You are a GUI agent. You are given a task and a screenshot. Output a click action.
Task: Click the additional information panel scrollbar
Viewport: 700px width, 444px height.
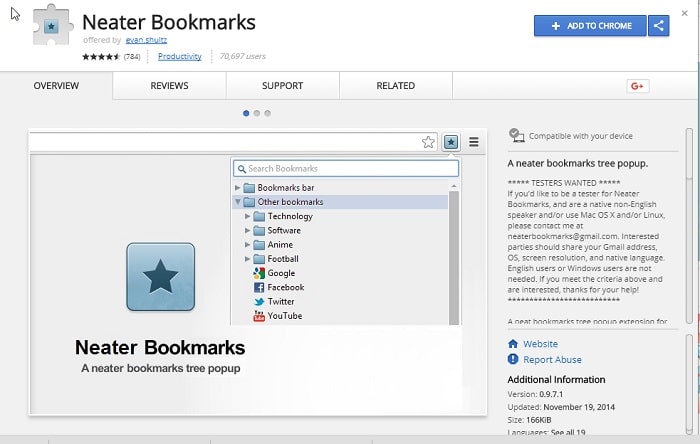(689, 384)
